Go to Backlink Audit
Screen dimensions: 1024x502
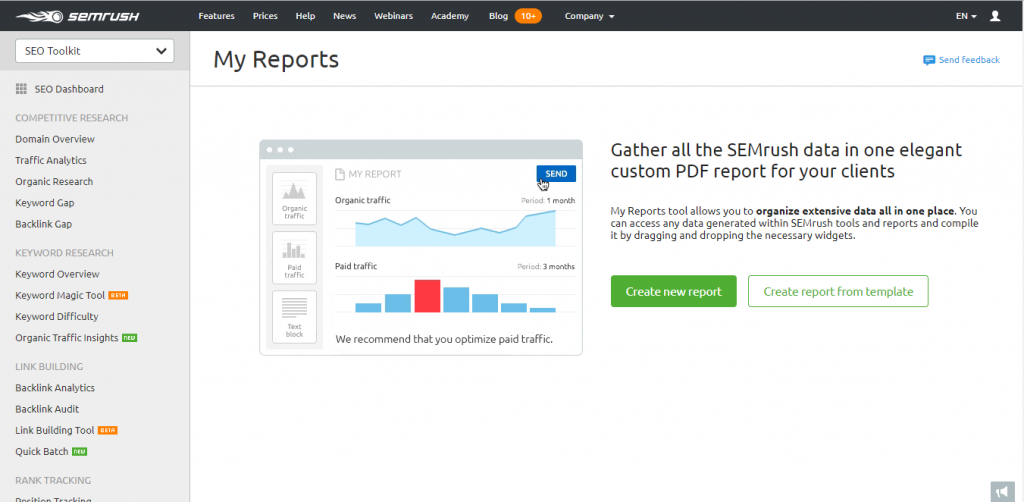click(47, 409)
